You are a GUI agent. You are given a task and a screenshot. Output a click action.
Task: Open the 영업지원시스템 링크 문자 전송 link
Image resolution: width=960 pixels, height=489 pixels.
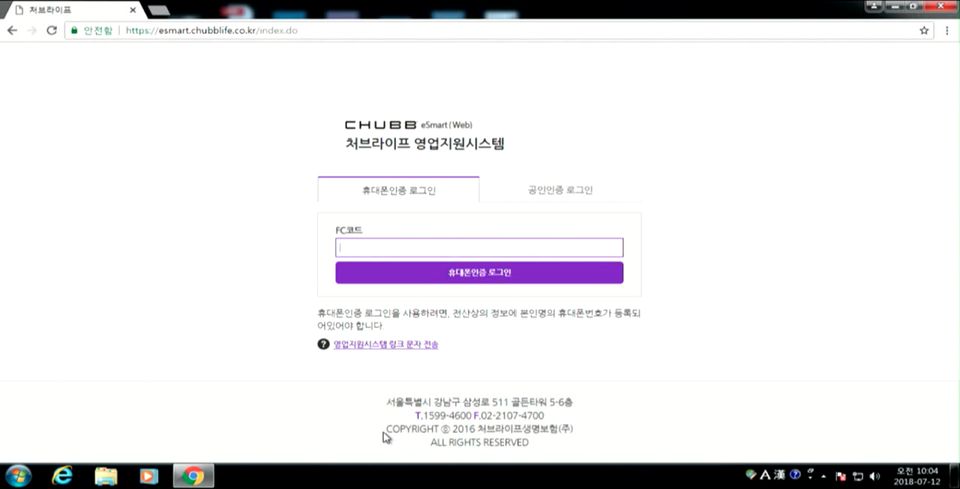coord(386,345)
